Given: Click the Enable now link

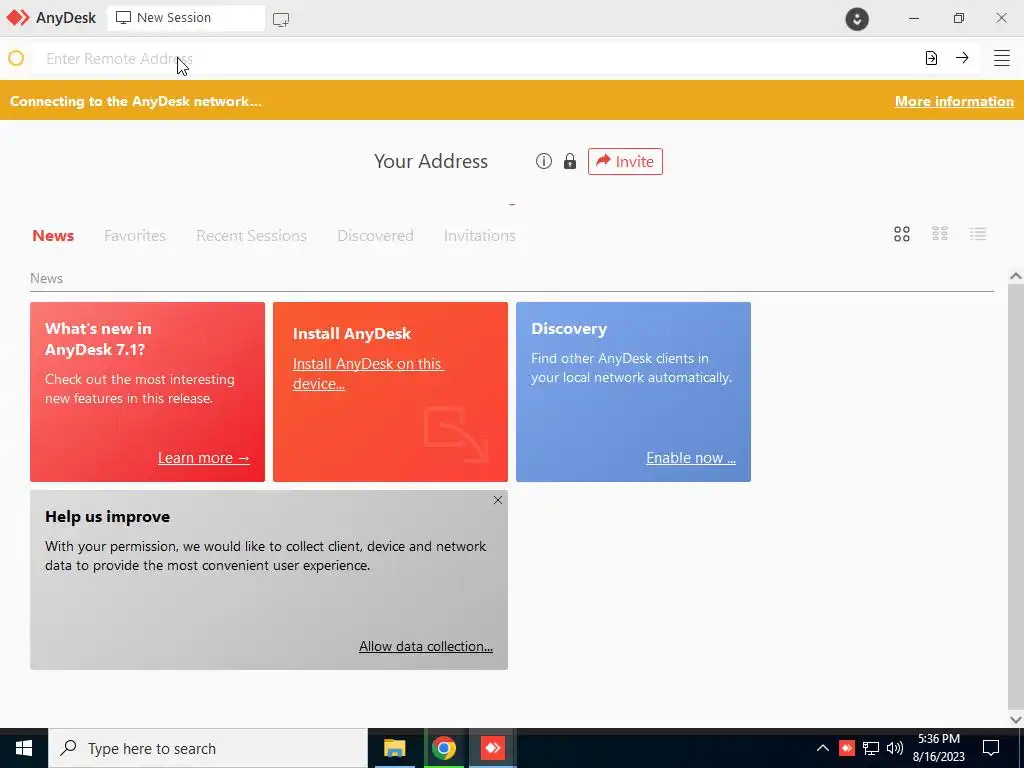Looking at the screenshot, I should (691, 458).
